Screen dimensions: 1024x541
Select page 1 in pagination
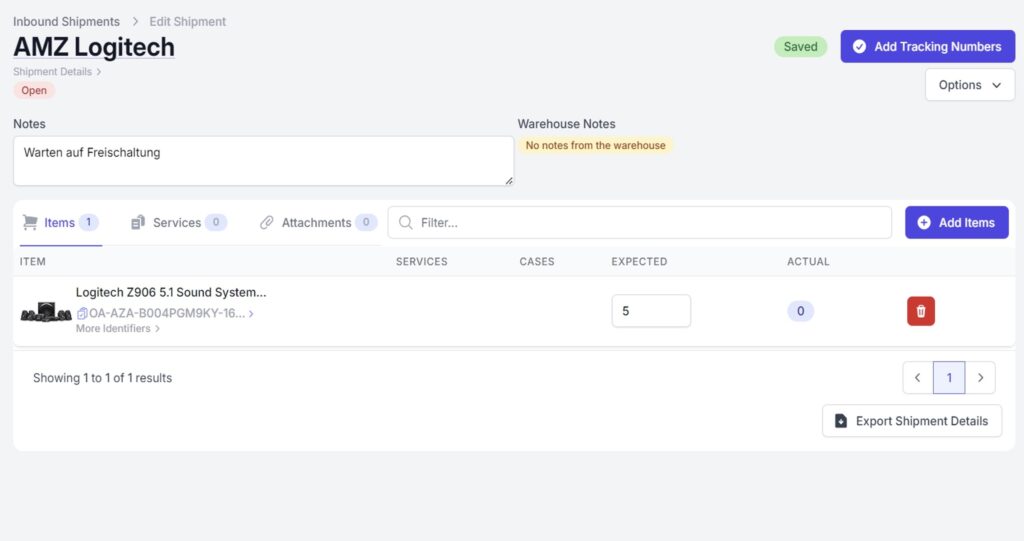coord(949,378)
